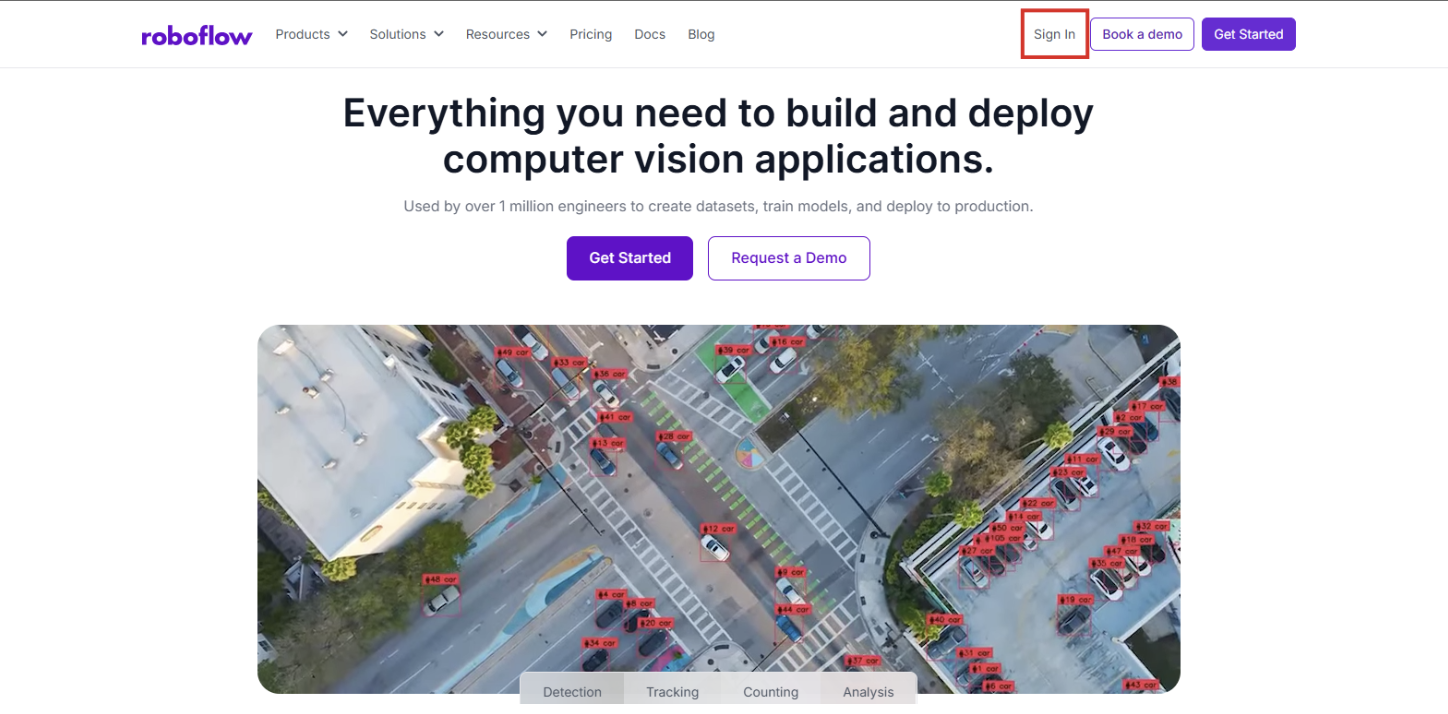Click the roboflow logo
The width and height of the screenshot is (1448, 714).
(197, 36)
